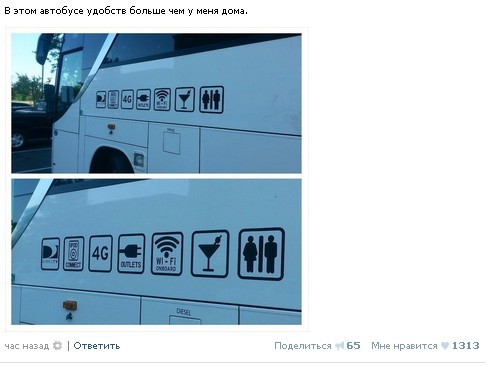
Task: Click the cocktail glass sign in upper photo
Action: point(185,99)
